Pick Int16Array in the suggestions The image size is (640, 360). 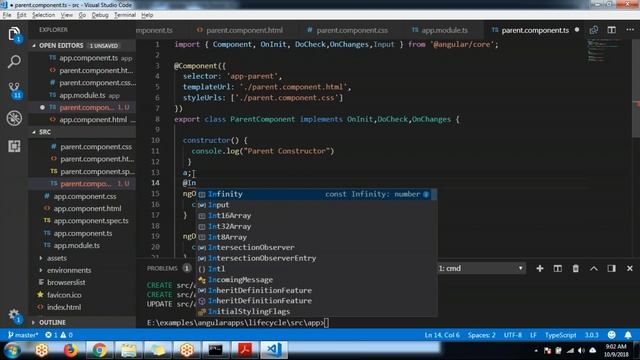tap(317, 216)
